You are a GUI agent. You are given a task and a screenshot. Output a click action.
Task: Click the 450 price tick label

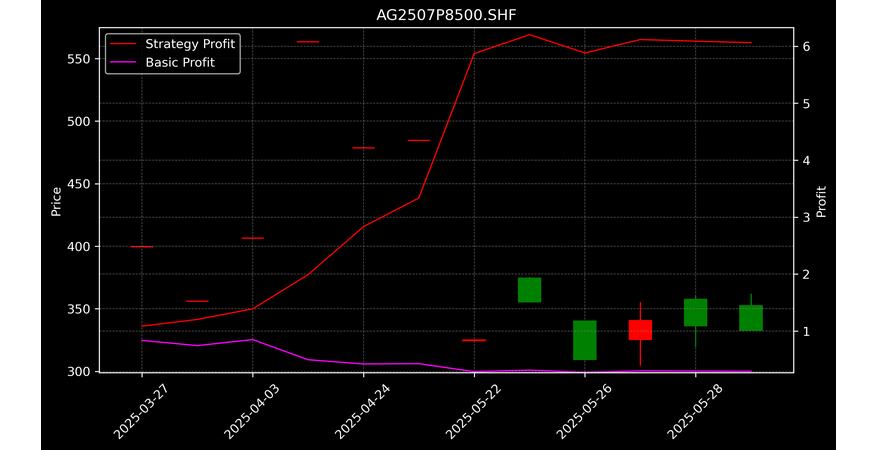point(79,184)
